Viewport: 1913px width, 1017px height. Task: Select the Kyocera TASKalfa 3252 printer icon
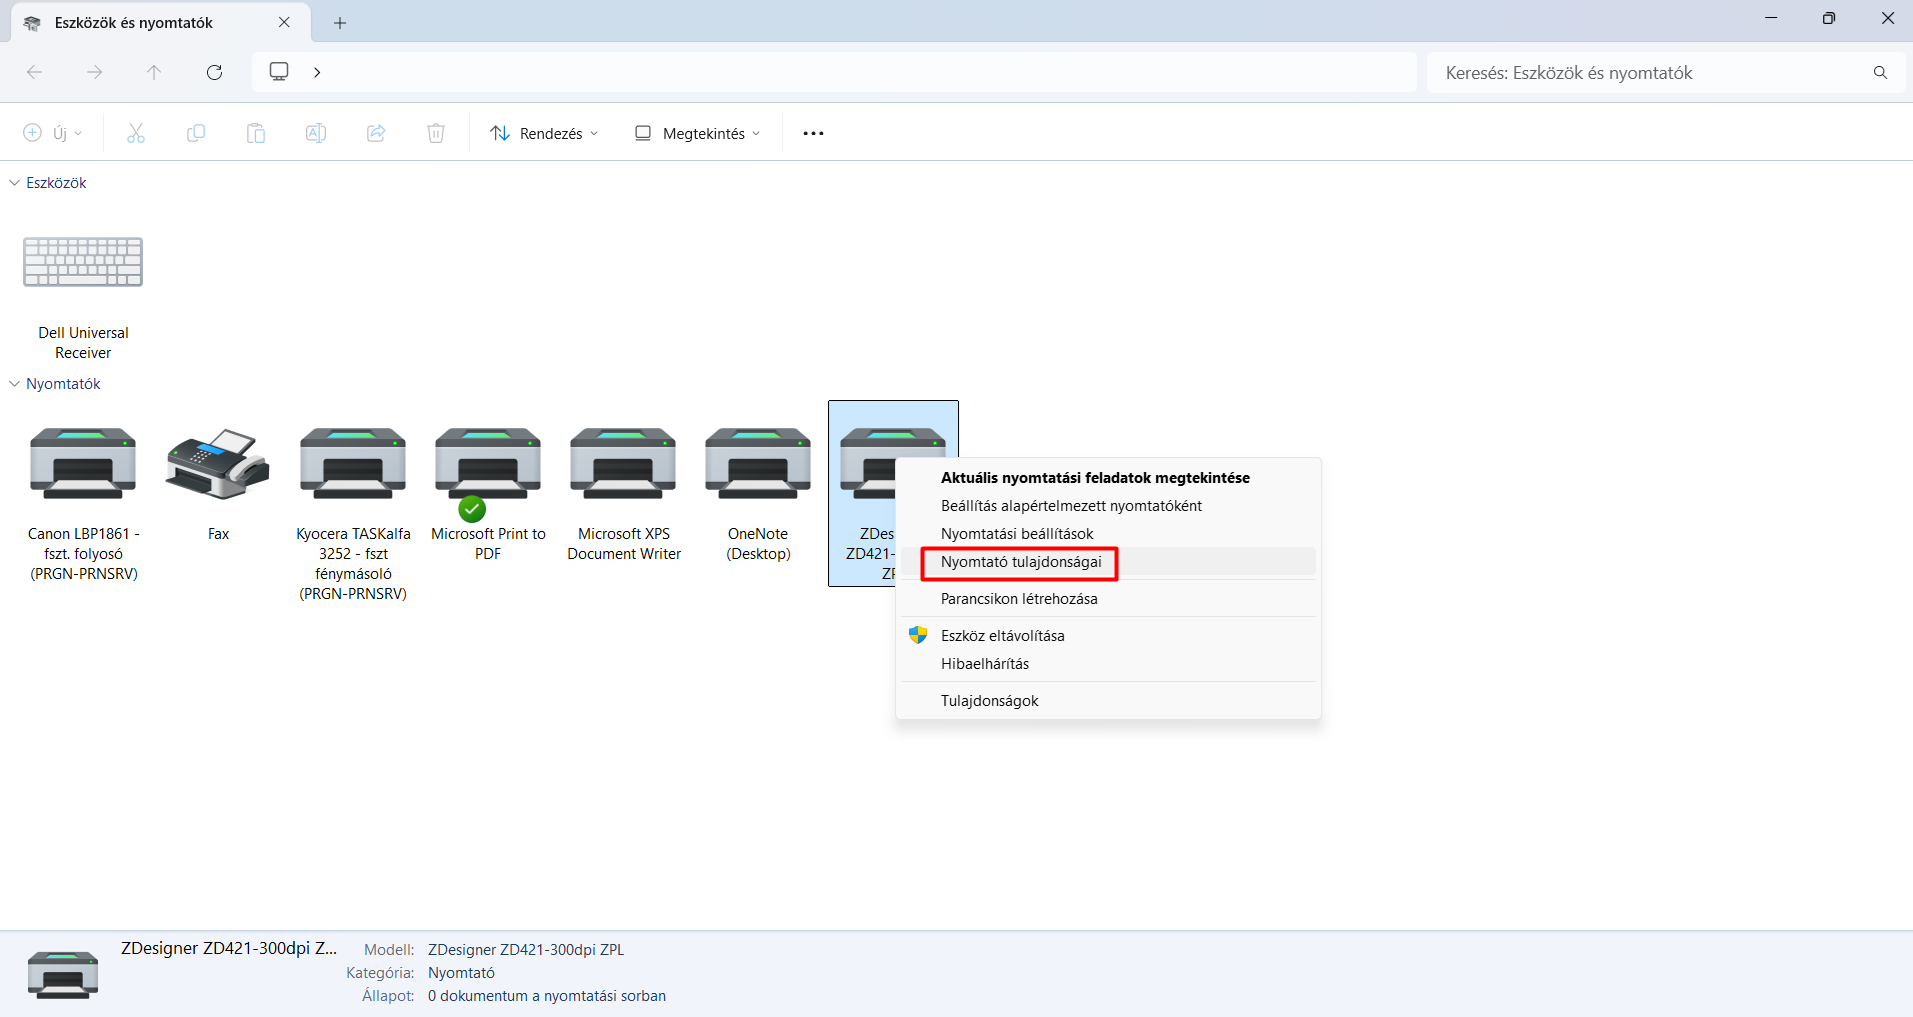click(x=353, y=463)
